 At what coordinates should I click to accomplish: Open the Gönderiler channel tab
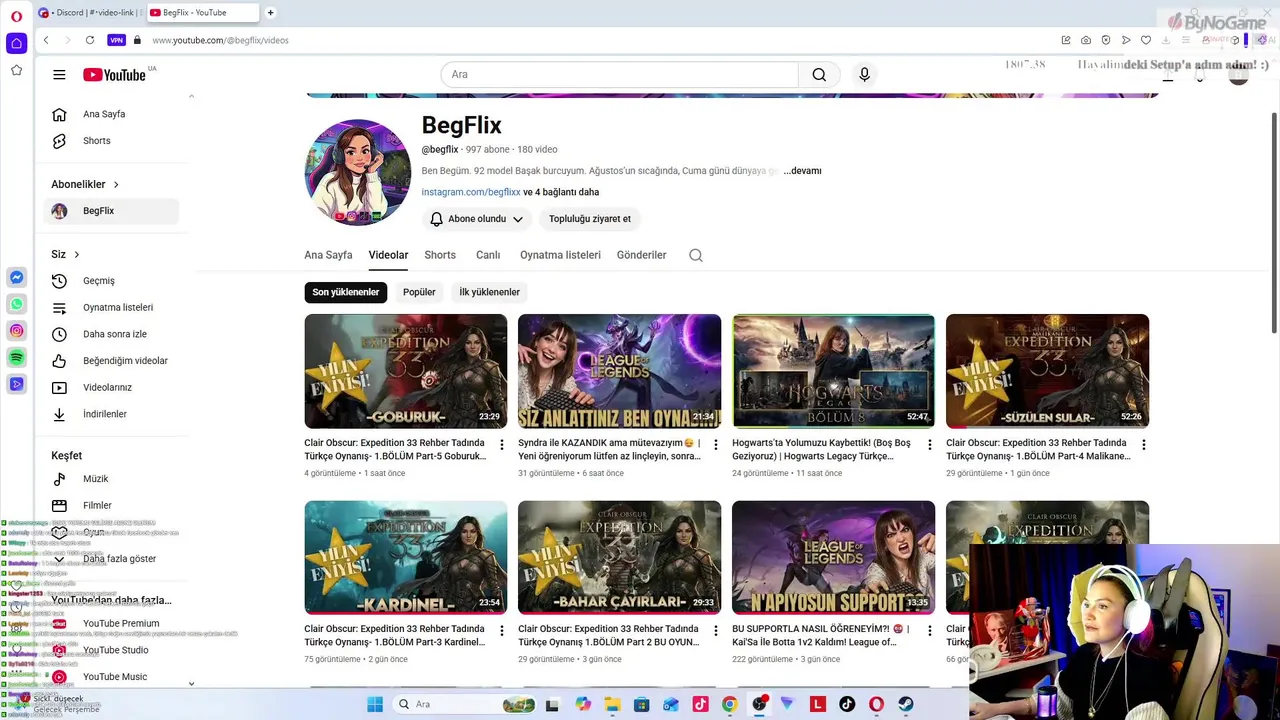pos(641,255)
